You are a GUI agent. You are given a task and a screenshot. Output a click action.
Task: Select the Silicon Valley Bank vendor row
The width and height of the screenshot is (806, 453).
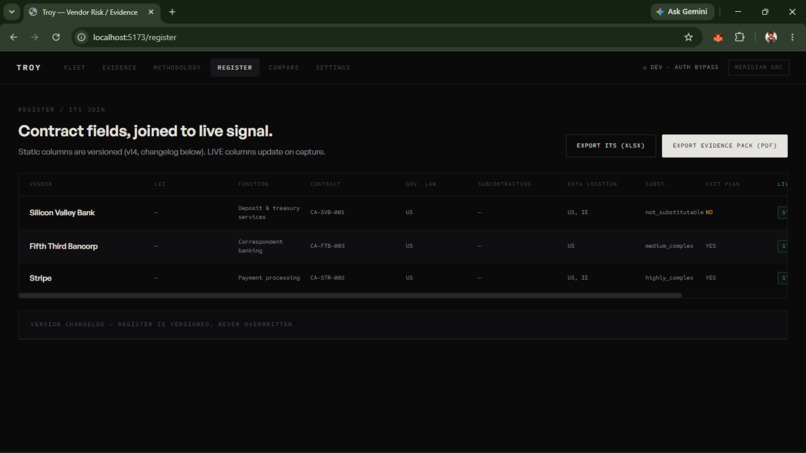click(x=402, y=212)
